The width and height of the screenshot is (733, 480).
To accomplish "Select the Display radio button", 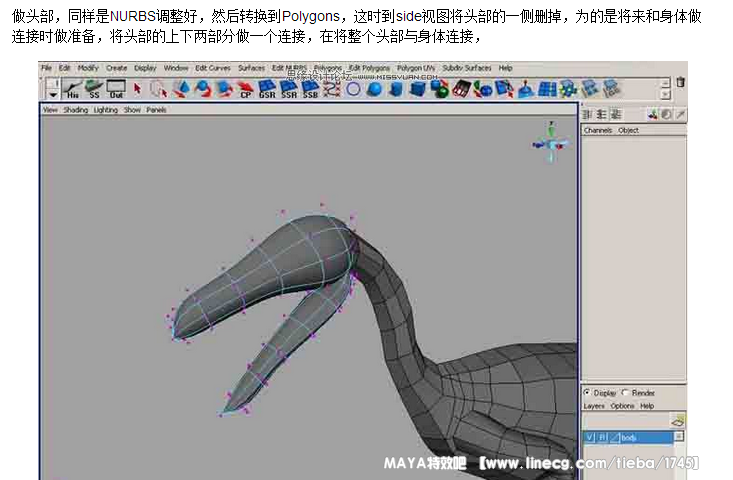I will tap(587, 392).
